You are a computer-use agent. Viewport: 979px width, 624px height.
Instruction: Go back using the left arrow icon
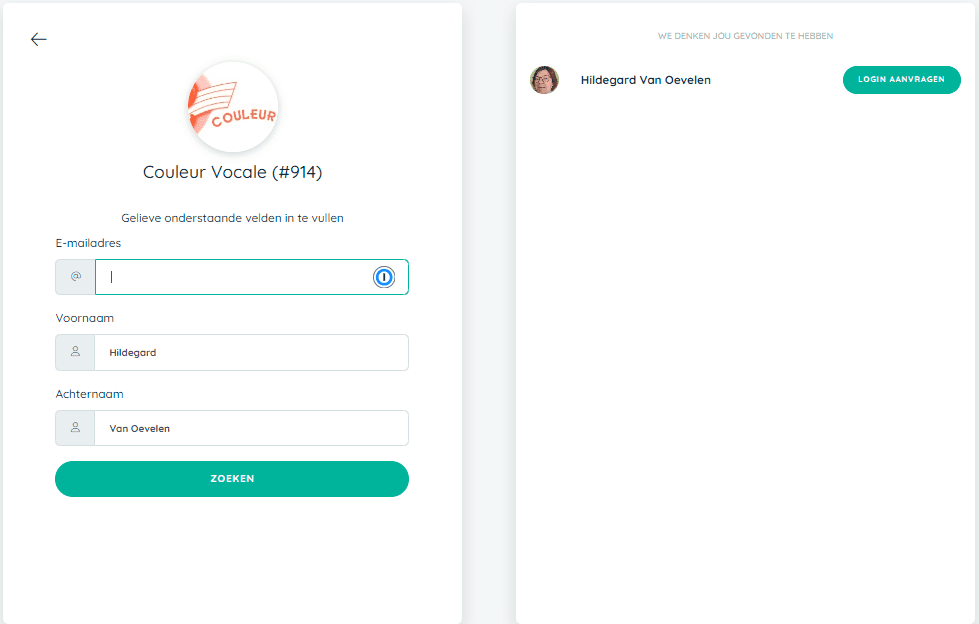point(39,39)
